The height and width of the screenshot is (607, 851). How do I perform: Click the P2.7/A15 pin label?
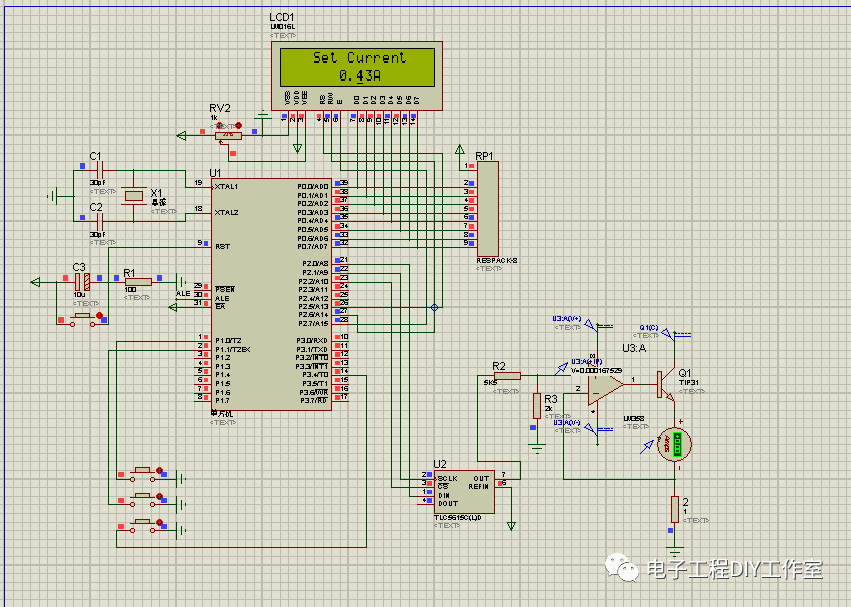point(313,324)
